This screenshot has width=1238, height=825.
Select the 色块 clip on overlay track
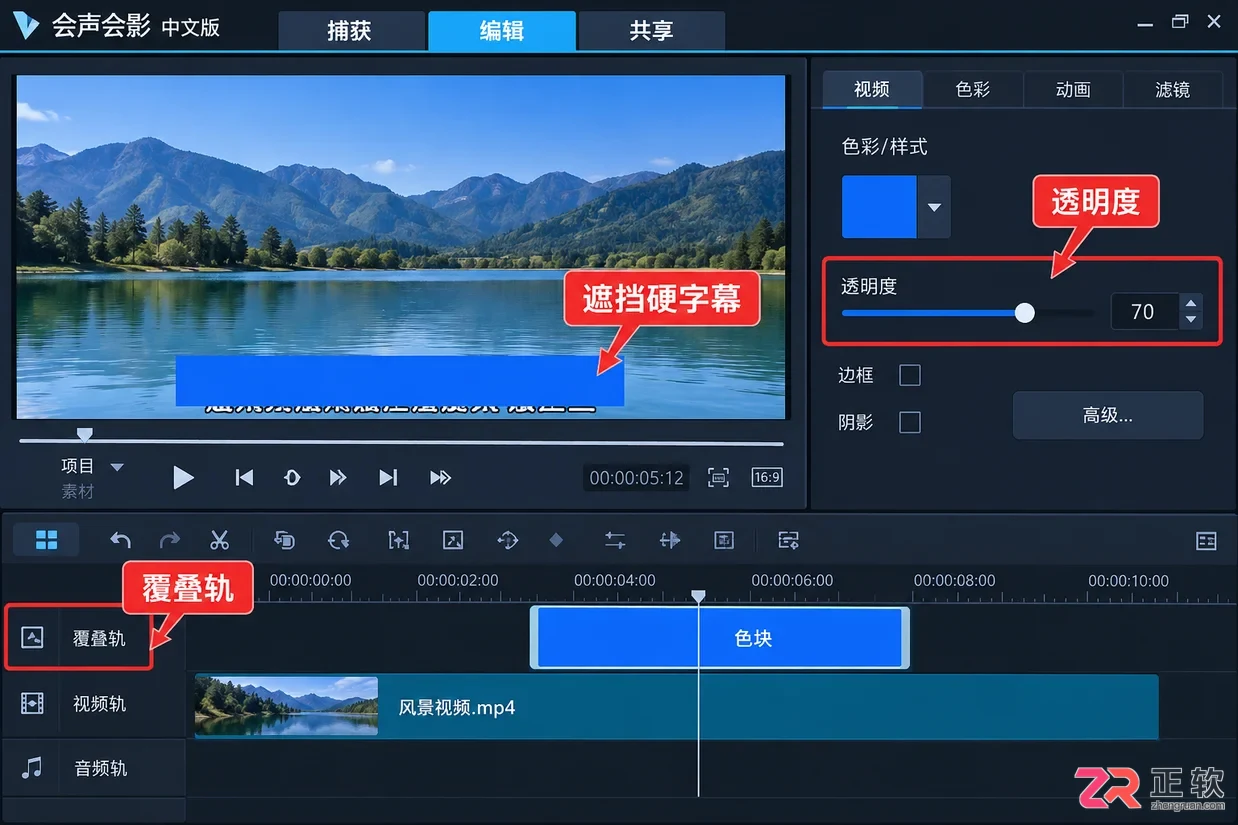point(720,638)
